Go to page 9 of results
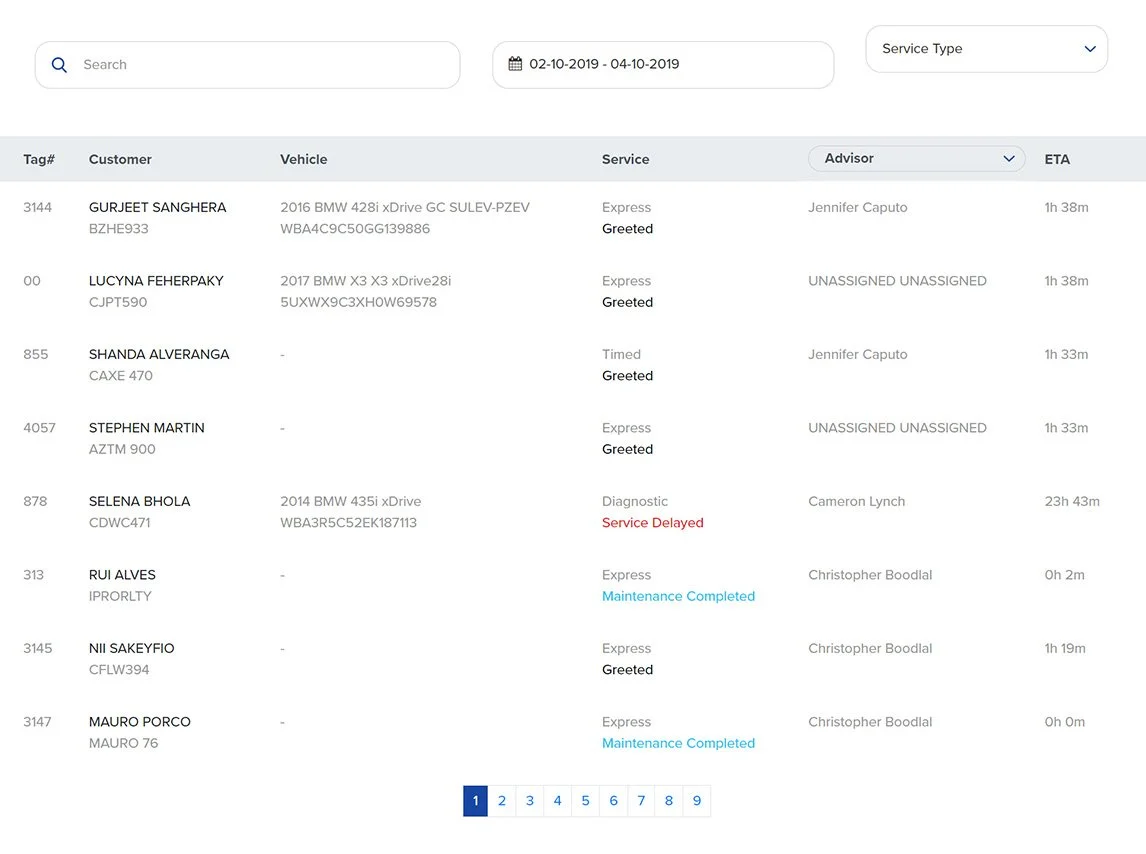 [697, 801]
